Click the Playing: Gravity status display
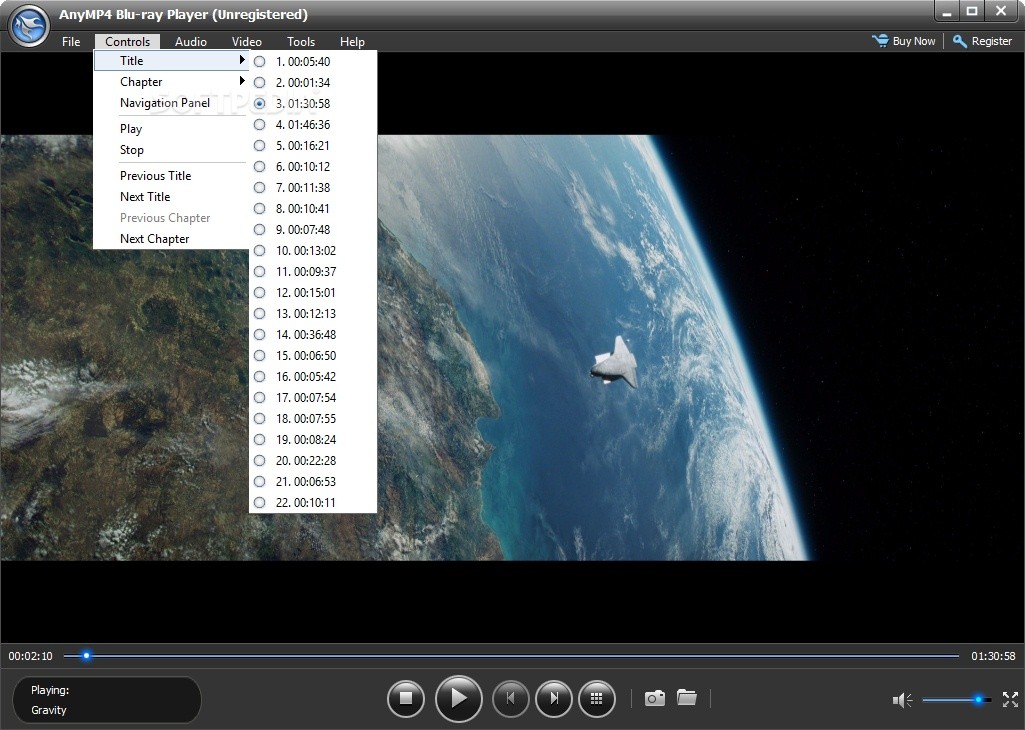Viewport: 1025px width, 730px height. click(107, 700)
